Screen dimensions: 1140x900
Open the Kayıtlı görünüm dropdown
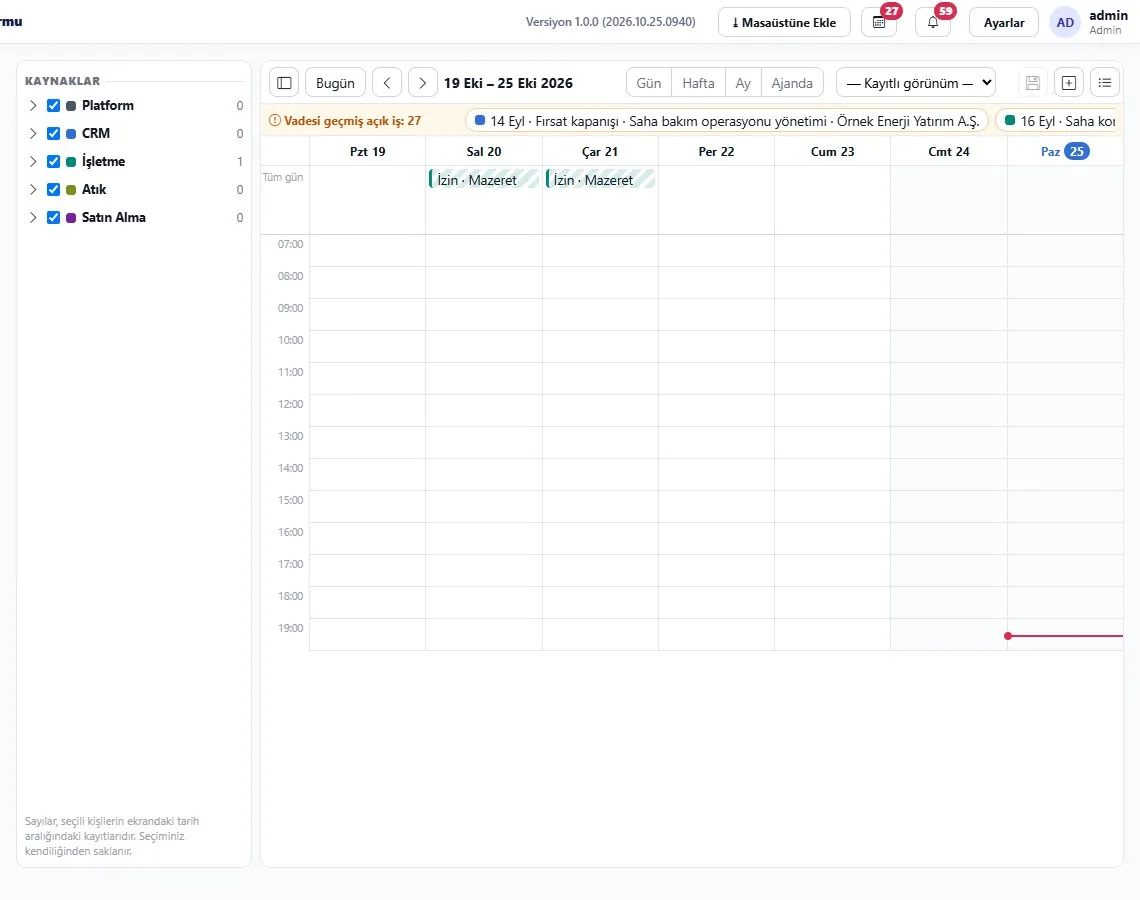pos(916,83)
